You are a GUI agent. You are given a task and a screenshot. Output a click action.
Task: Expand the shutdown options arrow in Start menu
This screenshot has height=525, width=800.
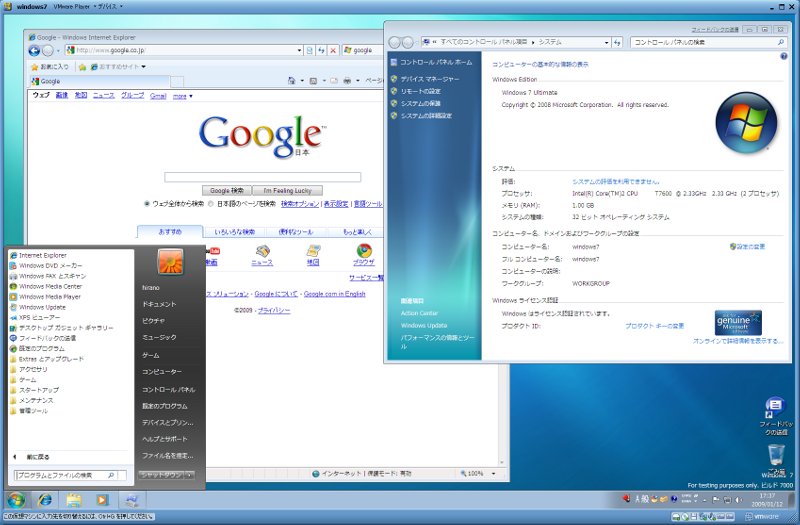pos(189,475)
